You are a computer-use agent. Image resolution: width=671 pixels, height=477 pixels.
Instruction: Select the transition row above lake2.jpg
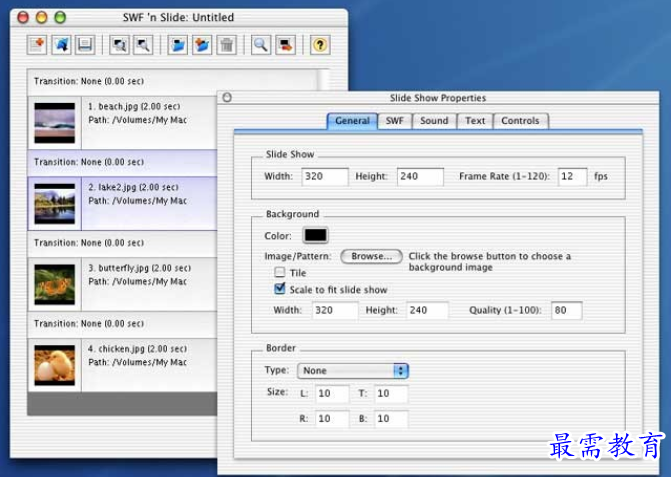(x=122, y=163)
